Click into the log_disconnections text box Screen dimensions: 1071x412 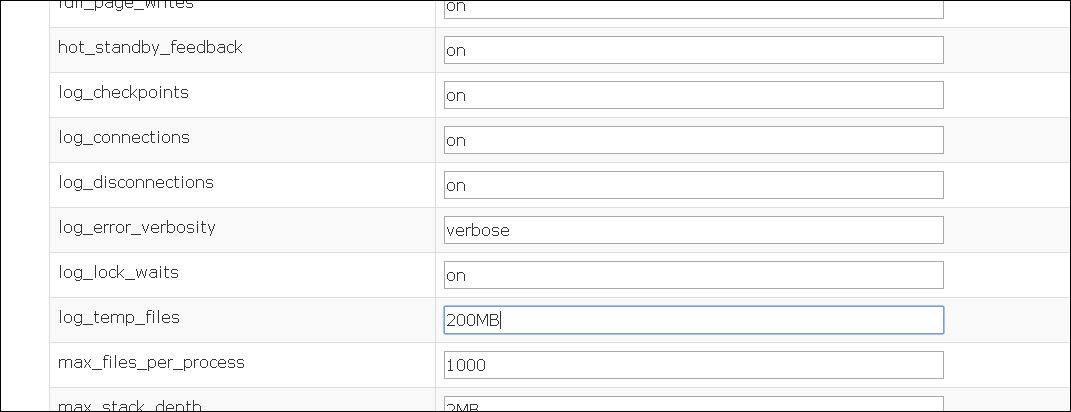coord(693,185)
